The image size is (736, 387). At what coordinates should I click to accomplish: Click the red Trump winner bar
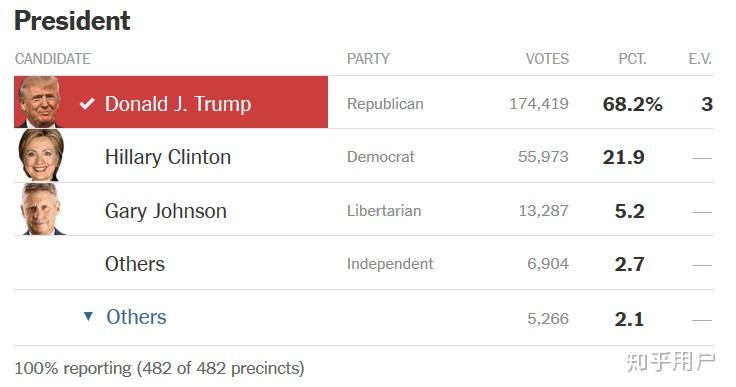click(x=171, y=102)
